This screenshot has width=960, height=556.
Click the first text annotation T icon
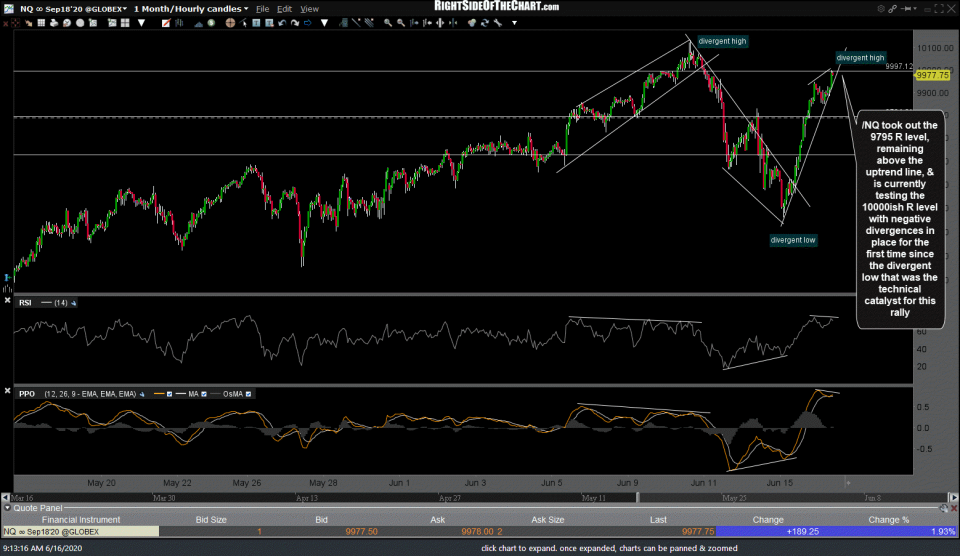click(256, 23)
